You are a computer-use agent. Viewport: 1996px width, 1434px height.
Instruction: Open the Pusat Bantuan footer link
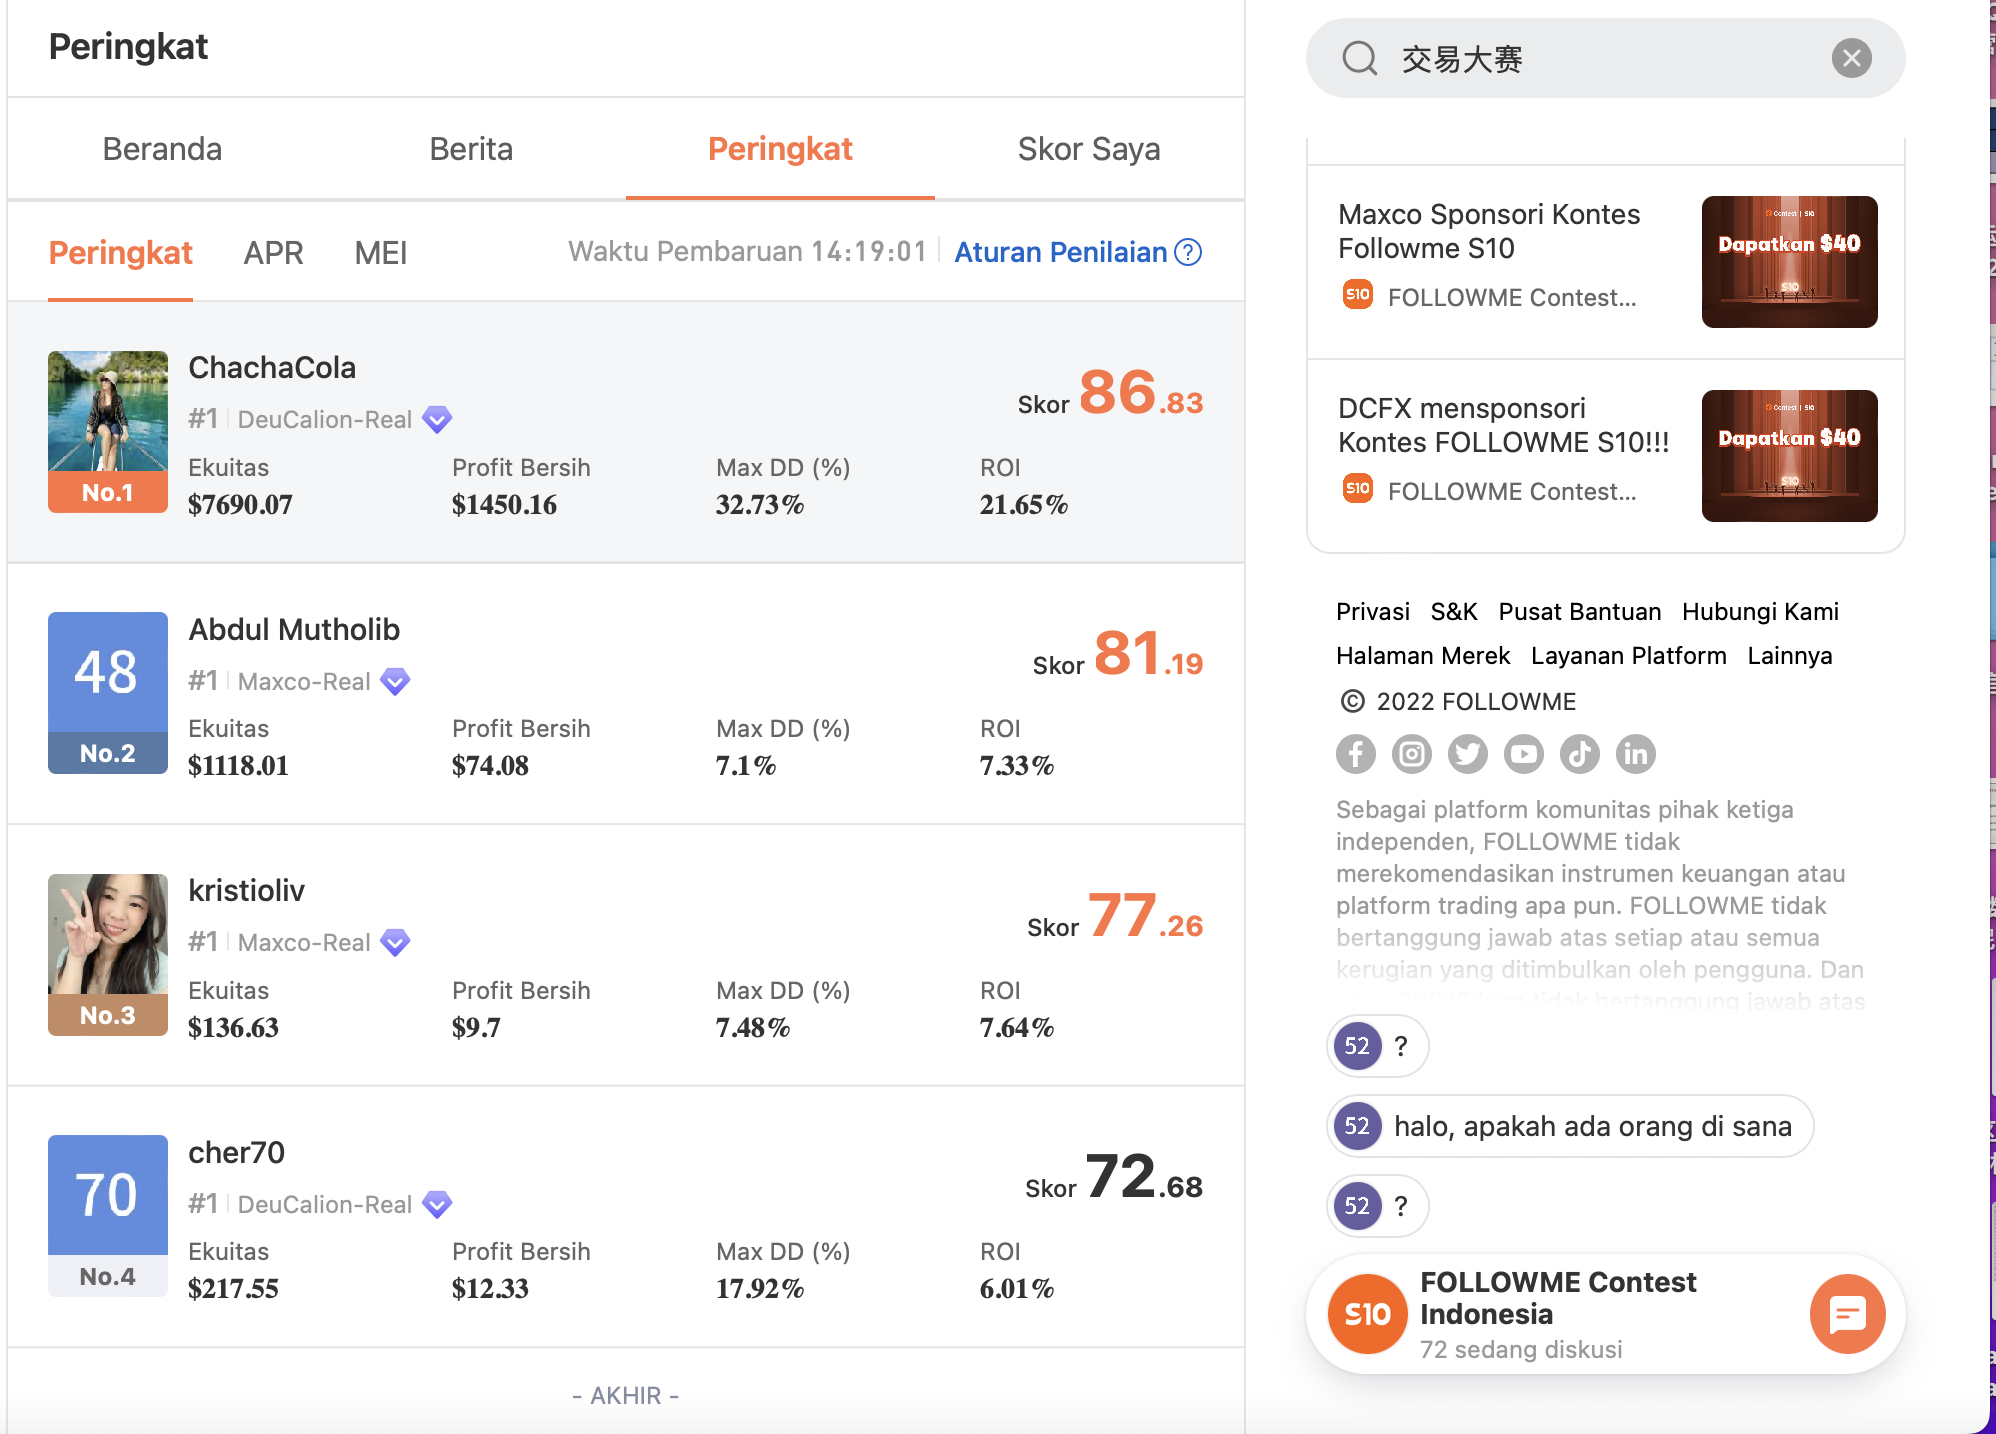[x=1579, y=611]
